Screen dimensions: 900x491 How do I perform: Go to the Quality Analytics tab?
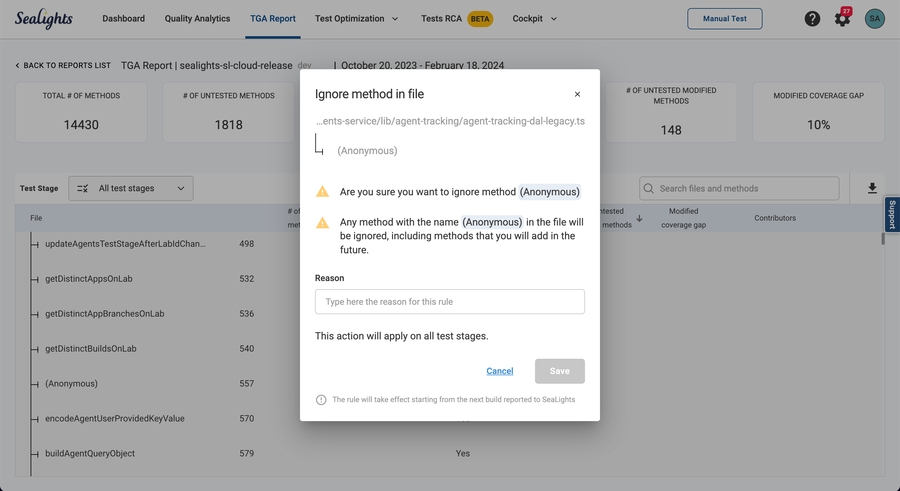pos(197,18)
